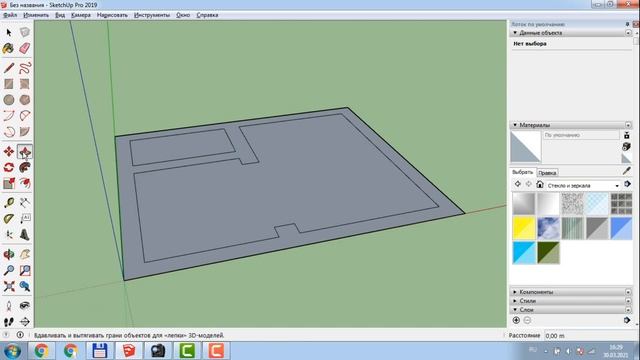Activate the Position Camera tool

point(9,306)
